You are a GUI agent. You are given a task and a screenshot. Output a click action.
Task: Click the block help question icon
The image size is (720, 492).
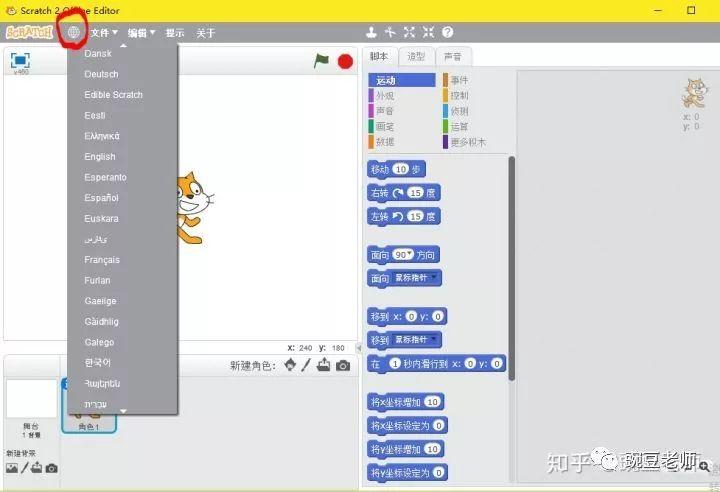(448, 32)
